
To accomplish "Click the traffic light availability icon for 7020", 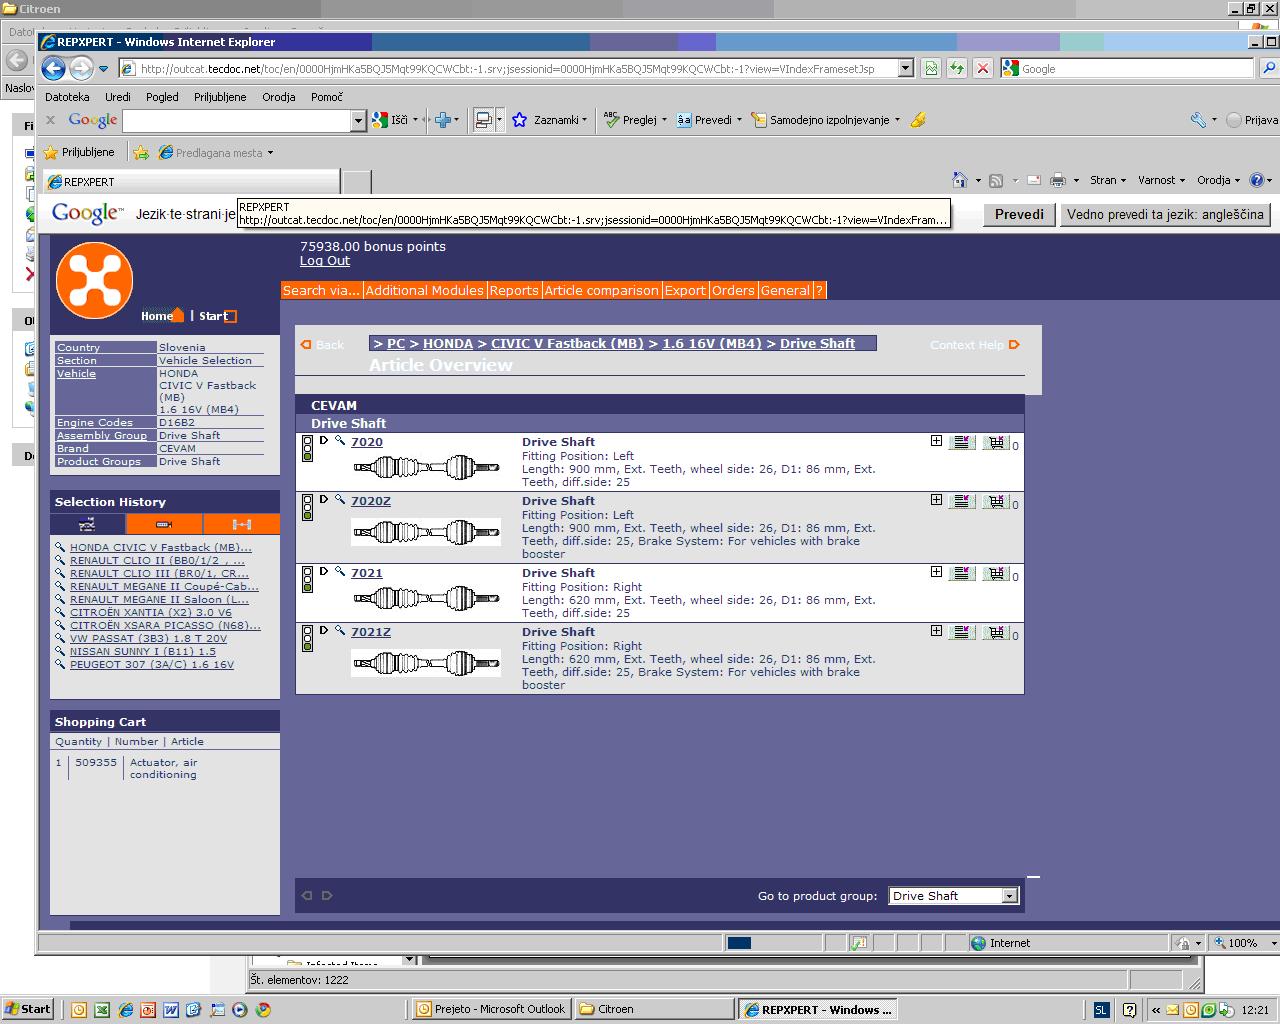I will [307, 449].
